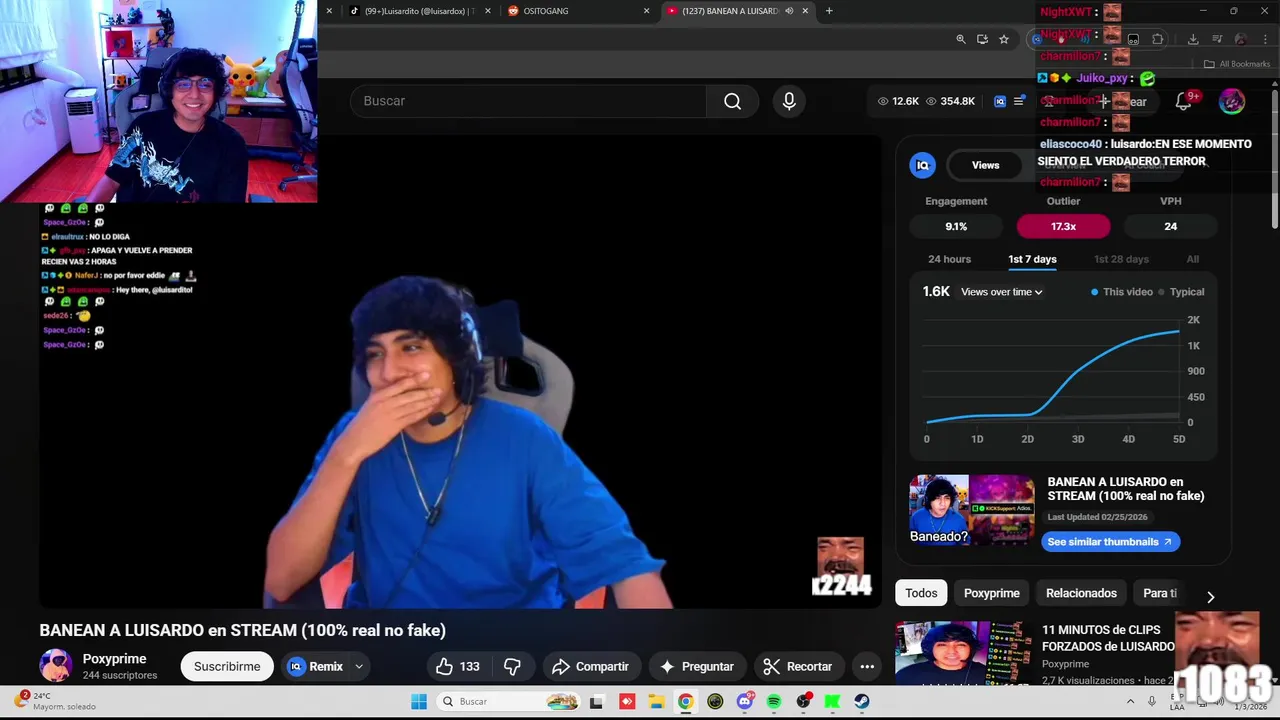Open Windows Start menu
Image resolution: width=1280 pixels, height=720 pixels.
tap(418, 701)
